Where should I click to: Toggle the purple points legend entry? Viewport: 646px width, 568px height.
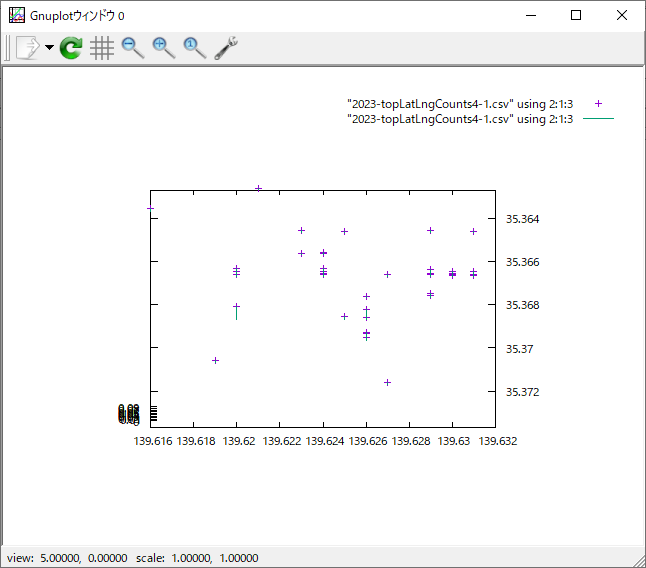point(459,104)
